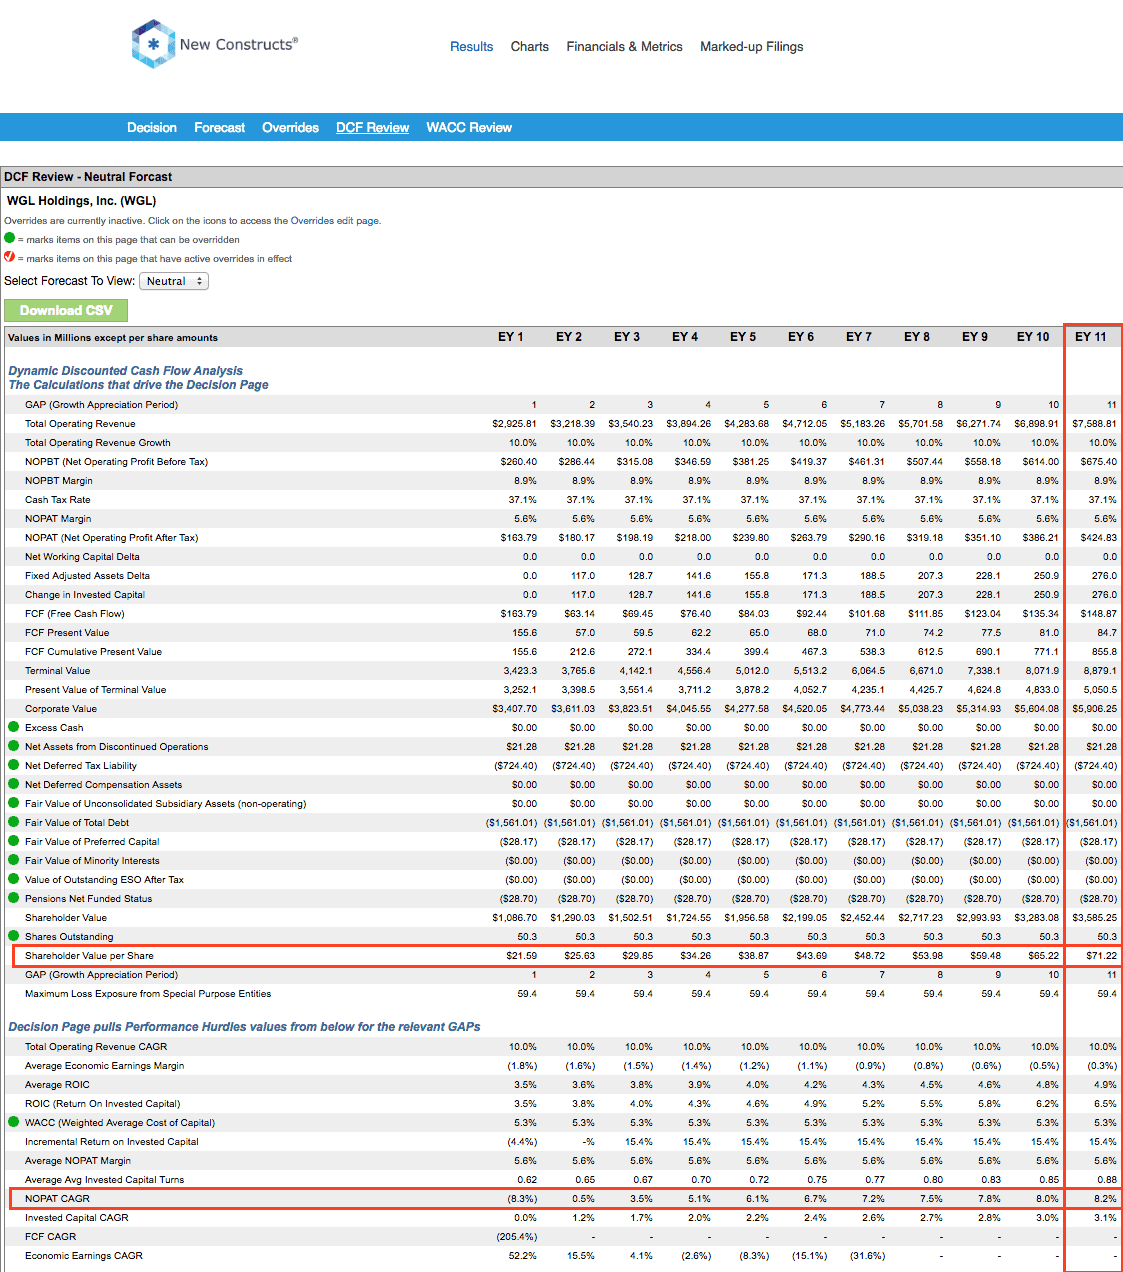Click override dot for Net Assets from Discontinued Operations

pos(14,746)
